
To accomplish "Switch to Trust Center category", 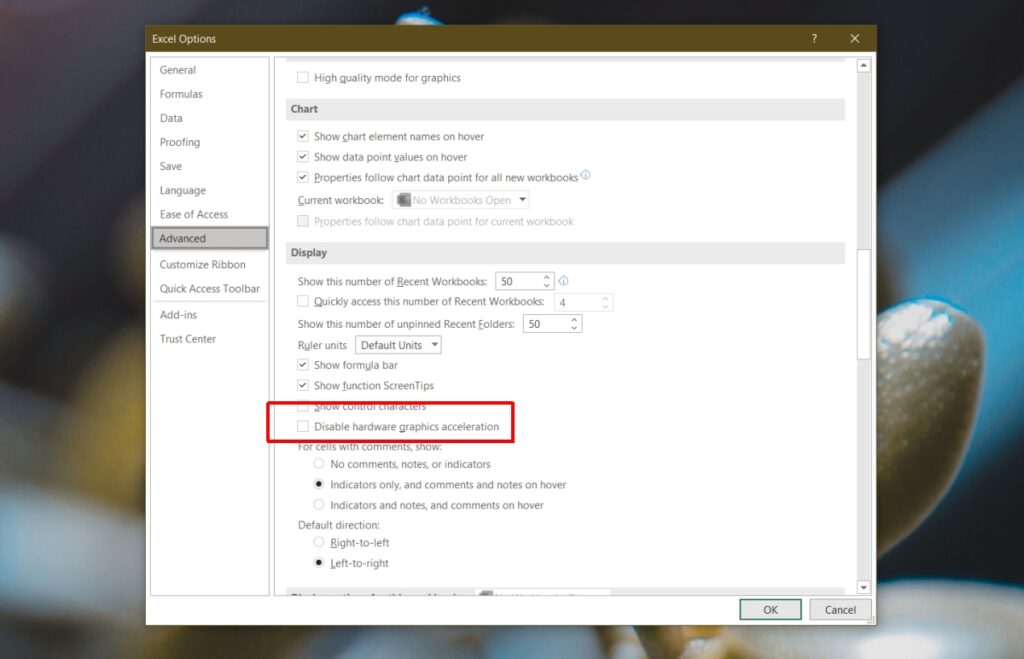I will [188, 338].
